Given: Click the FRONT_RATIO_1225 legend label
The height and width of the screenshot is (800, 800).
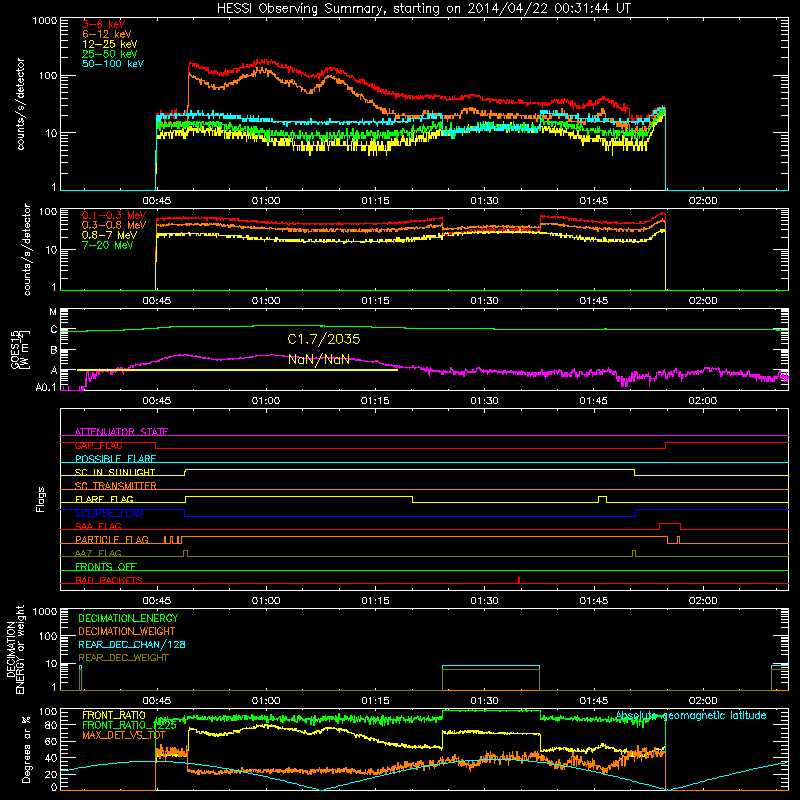Looking at the screenshot, I should pos(129,725).
